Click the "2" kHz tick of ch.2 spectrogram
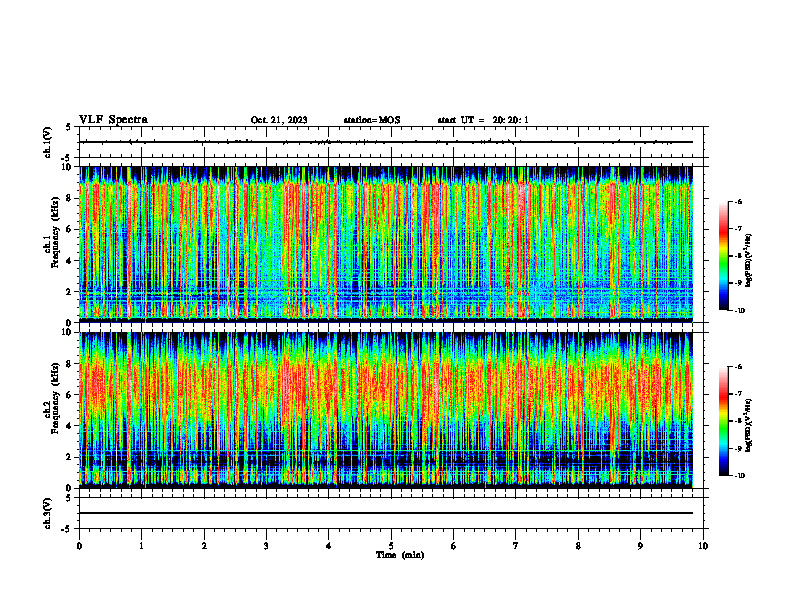 click(x=70, y=457)
